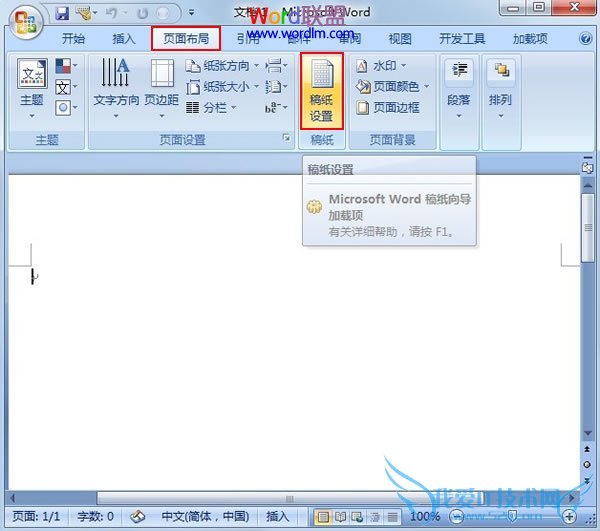Viewport: 600px width, 531px height.
Task: Click the Text Direction (文字方向) button
Action: [x=116, y=89]
